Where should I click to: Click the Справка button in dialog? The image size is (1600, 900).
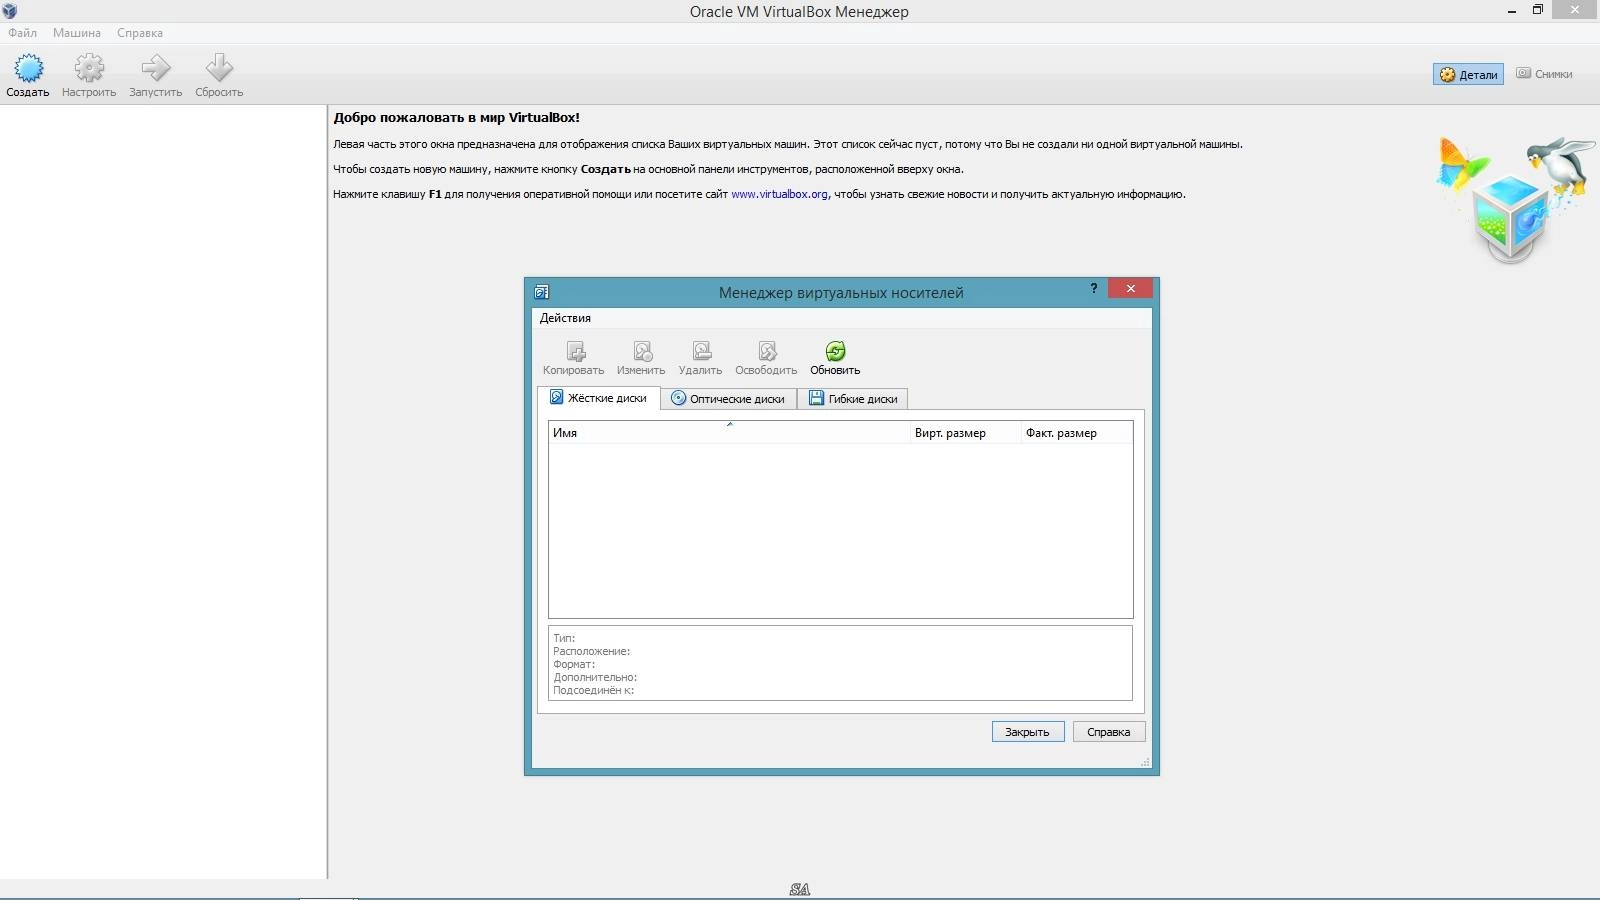(x=1109, y=732)
